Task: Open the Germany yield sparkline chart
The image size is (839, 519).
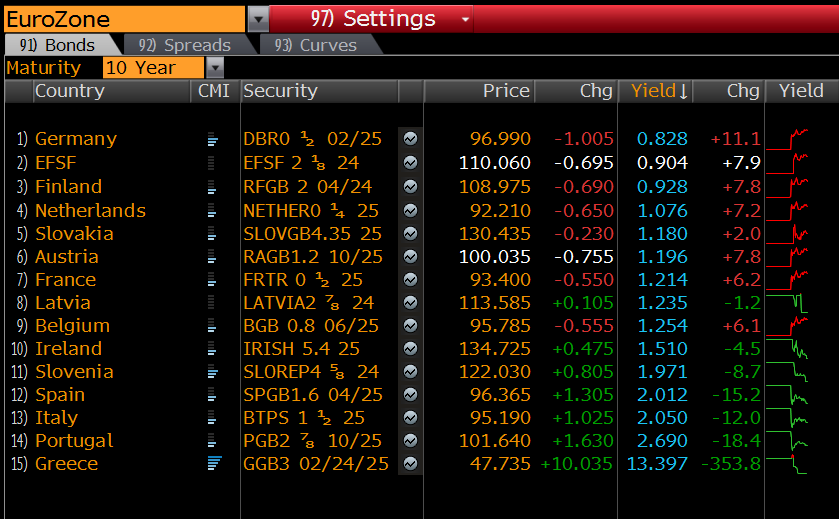Action: point(787,139)
